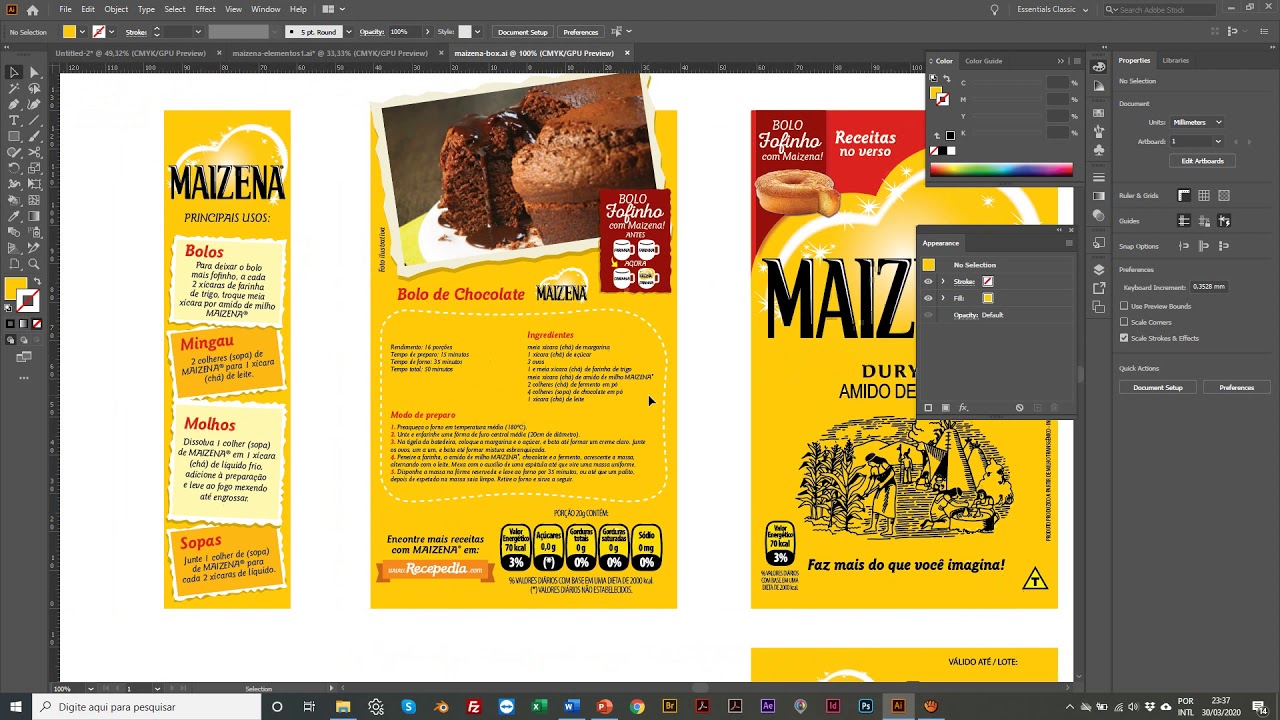
Task: Open fill color dropdown in control bar
Action: pos(82,32)
